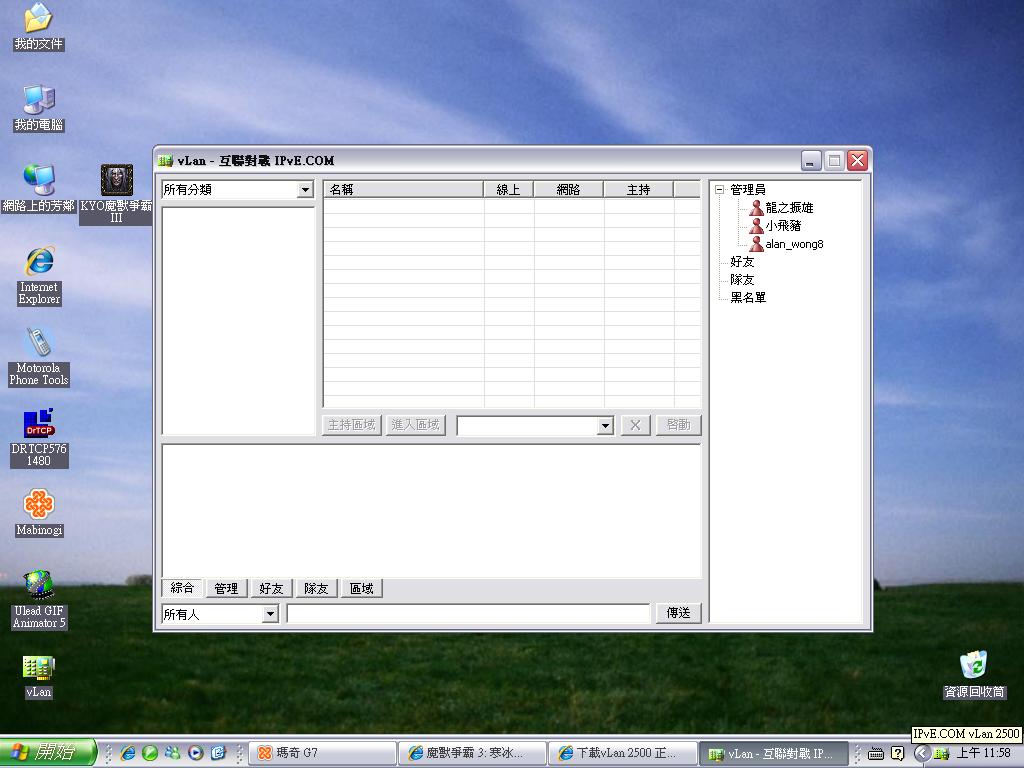The width and height of the screenshot is (1024, 768).
Task: Switch to the 綜合 chat tab
Action: pos(182,588)
